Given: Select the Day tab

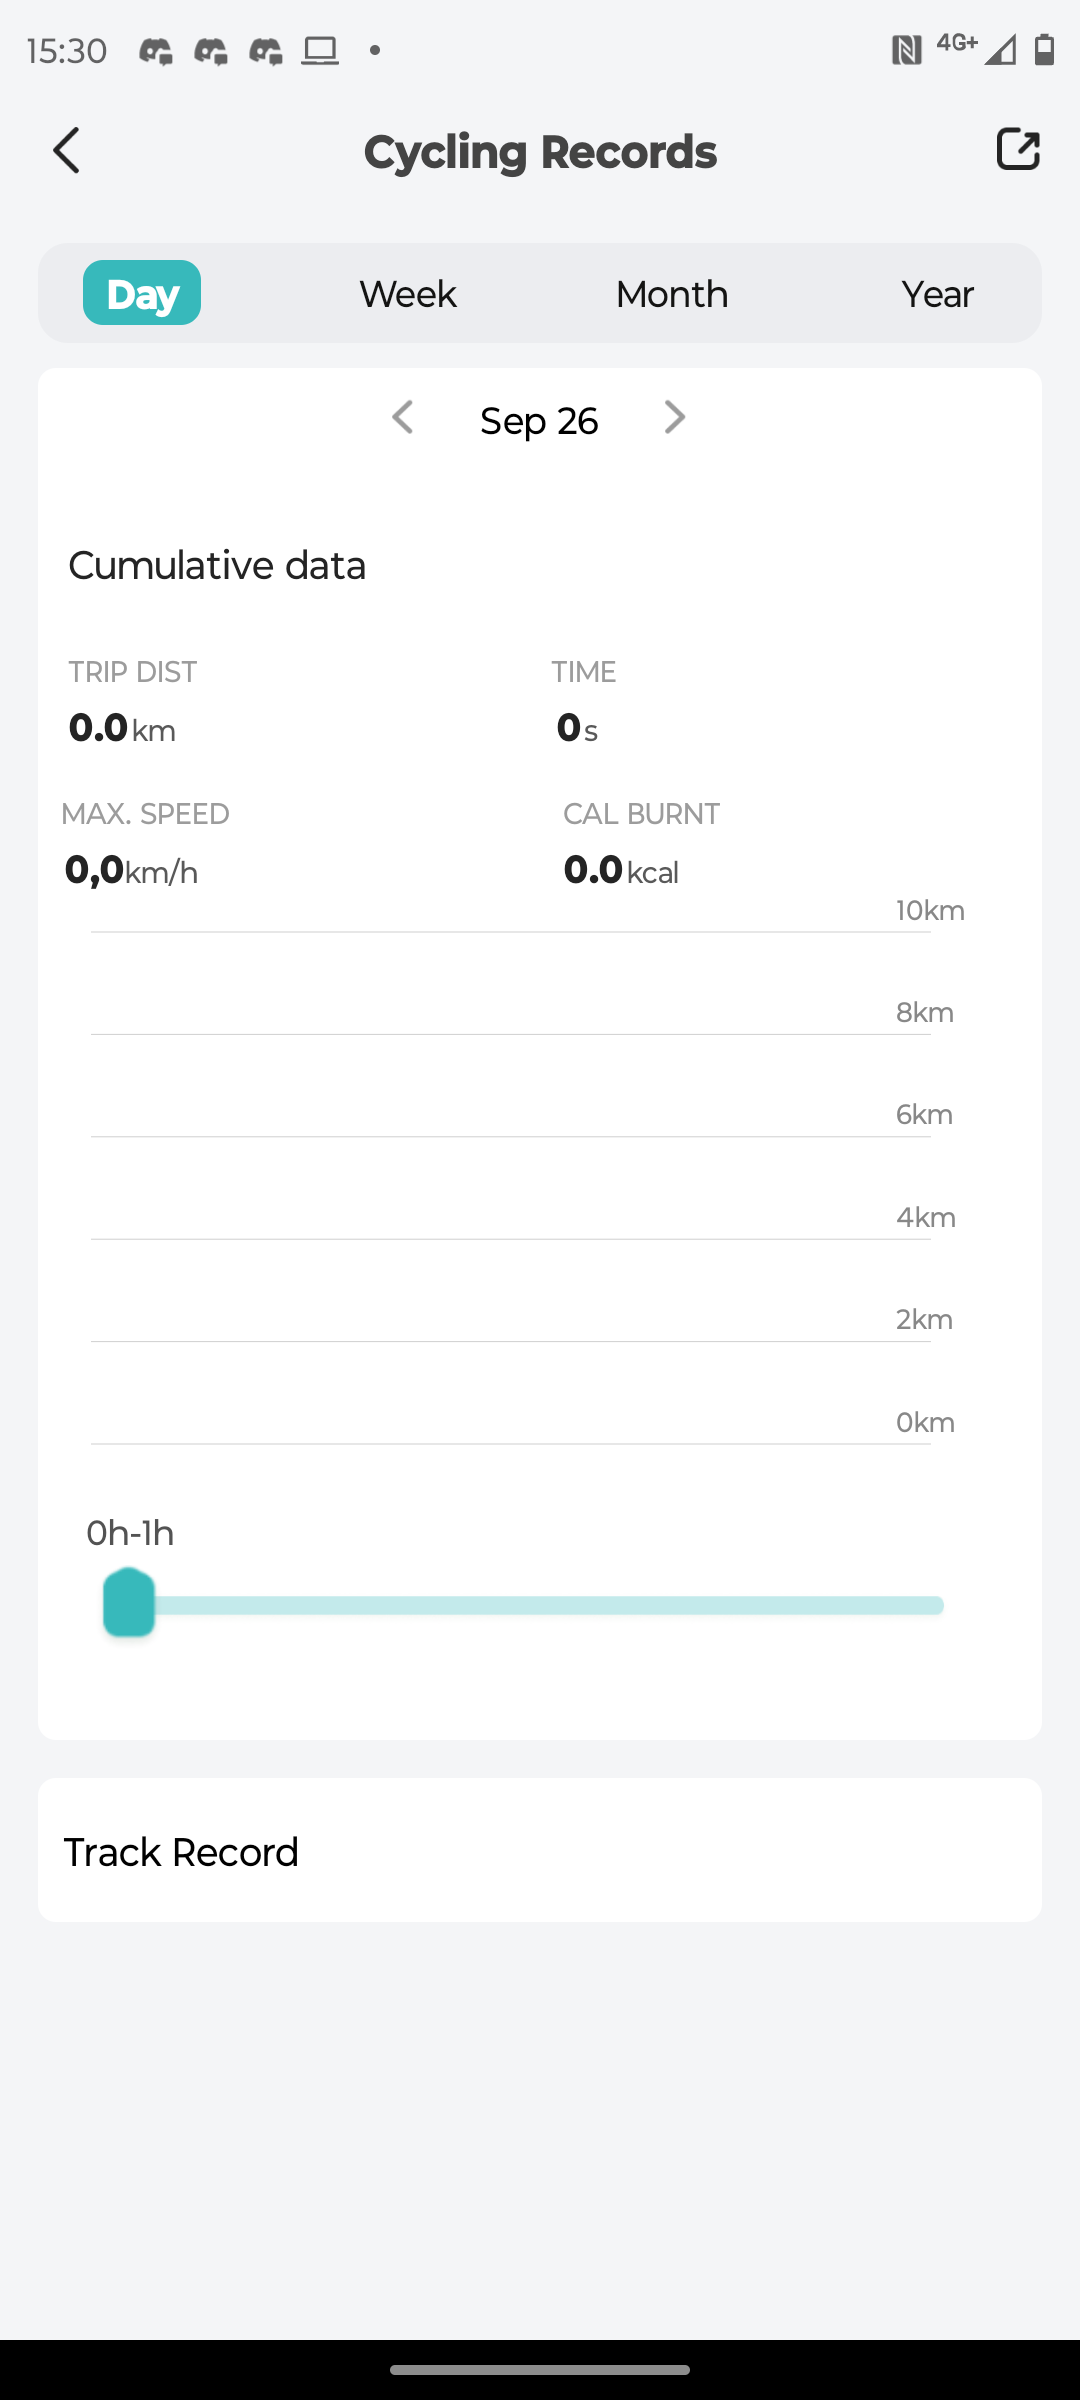Looking at the screenshot, I should click(x=142, y=293).
